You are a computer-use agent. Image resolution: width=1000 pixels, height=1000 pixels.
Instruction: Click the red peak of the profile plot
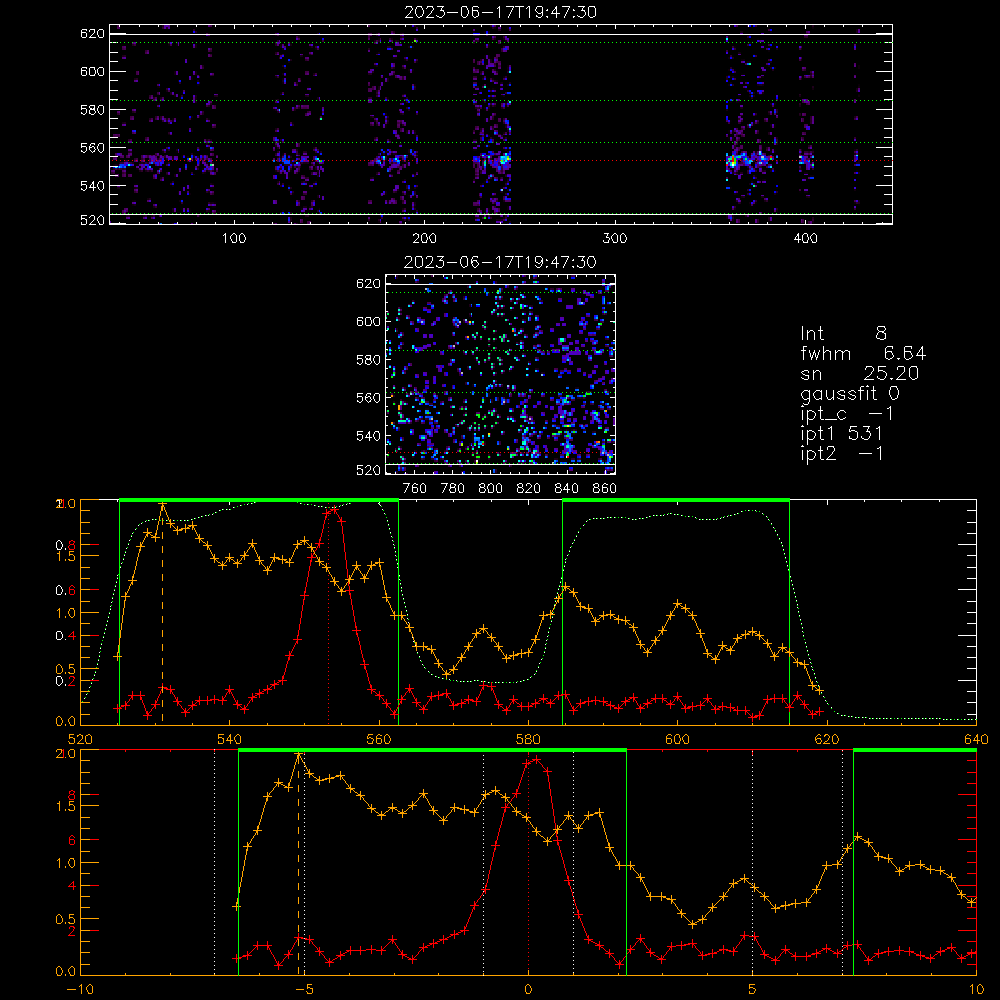(x=334, y=510)
